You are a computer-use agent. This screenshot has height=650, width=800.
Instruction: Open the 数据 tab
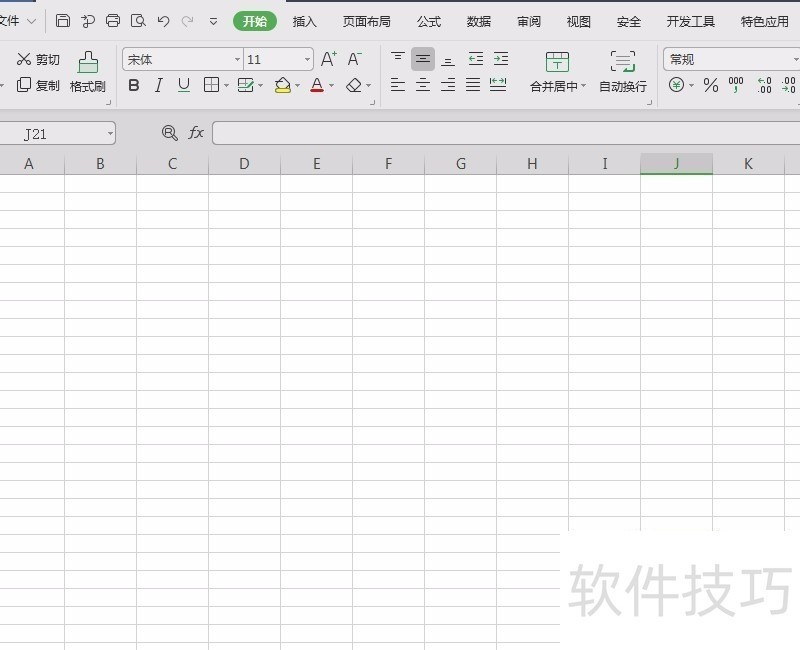click(479, 21)
